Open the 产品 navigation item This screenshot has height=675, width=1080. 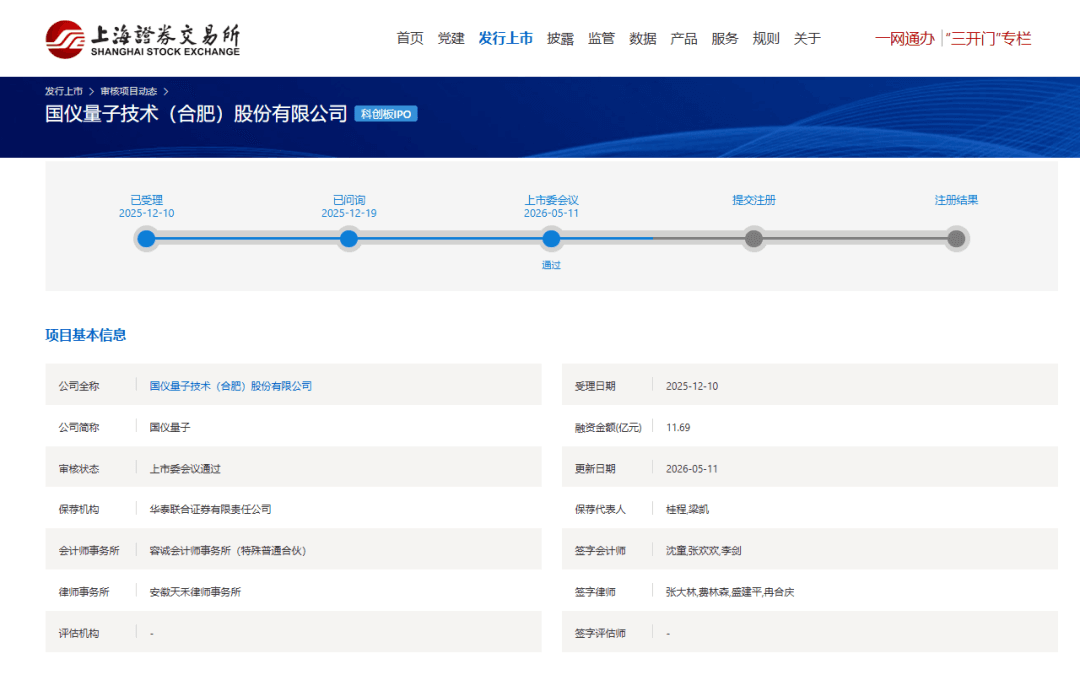pos(683,39)
